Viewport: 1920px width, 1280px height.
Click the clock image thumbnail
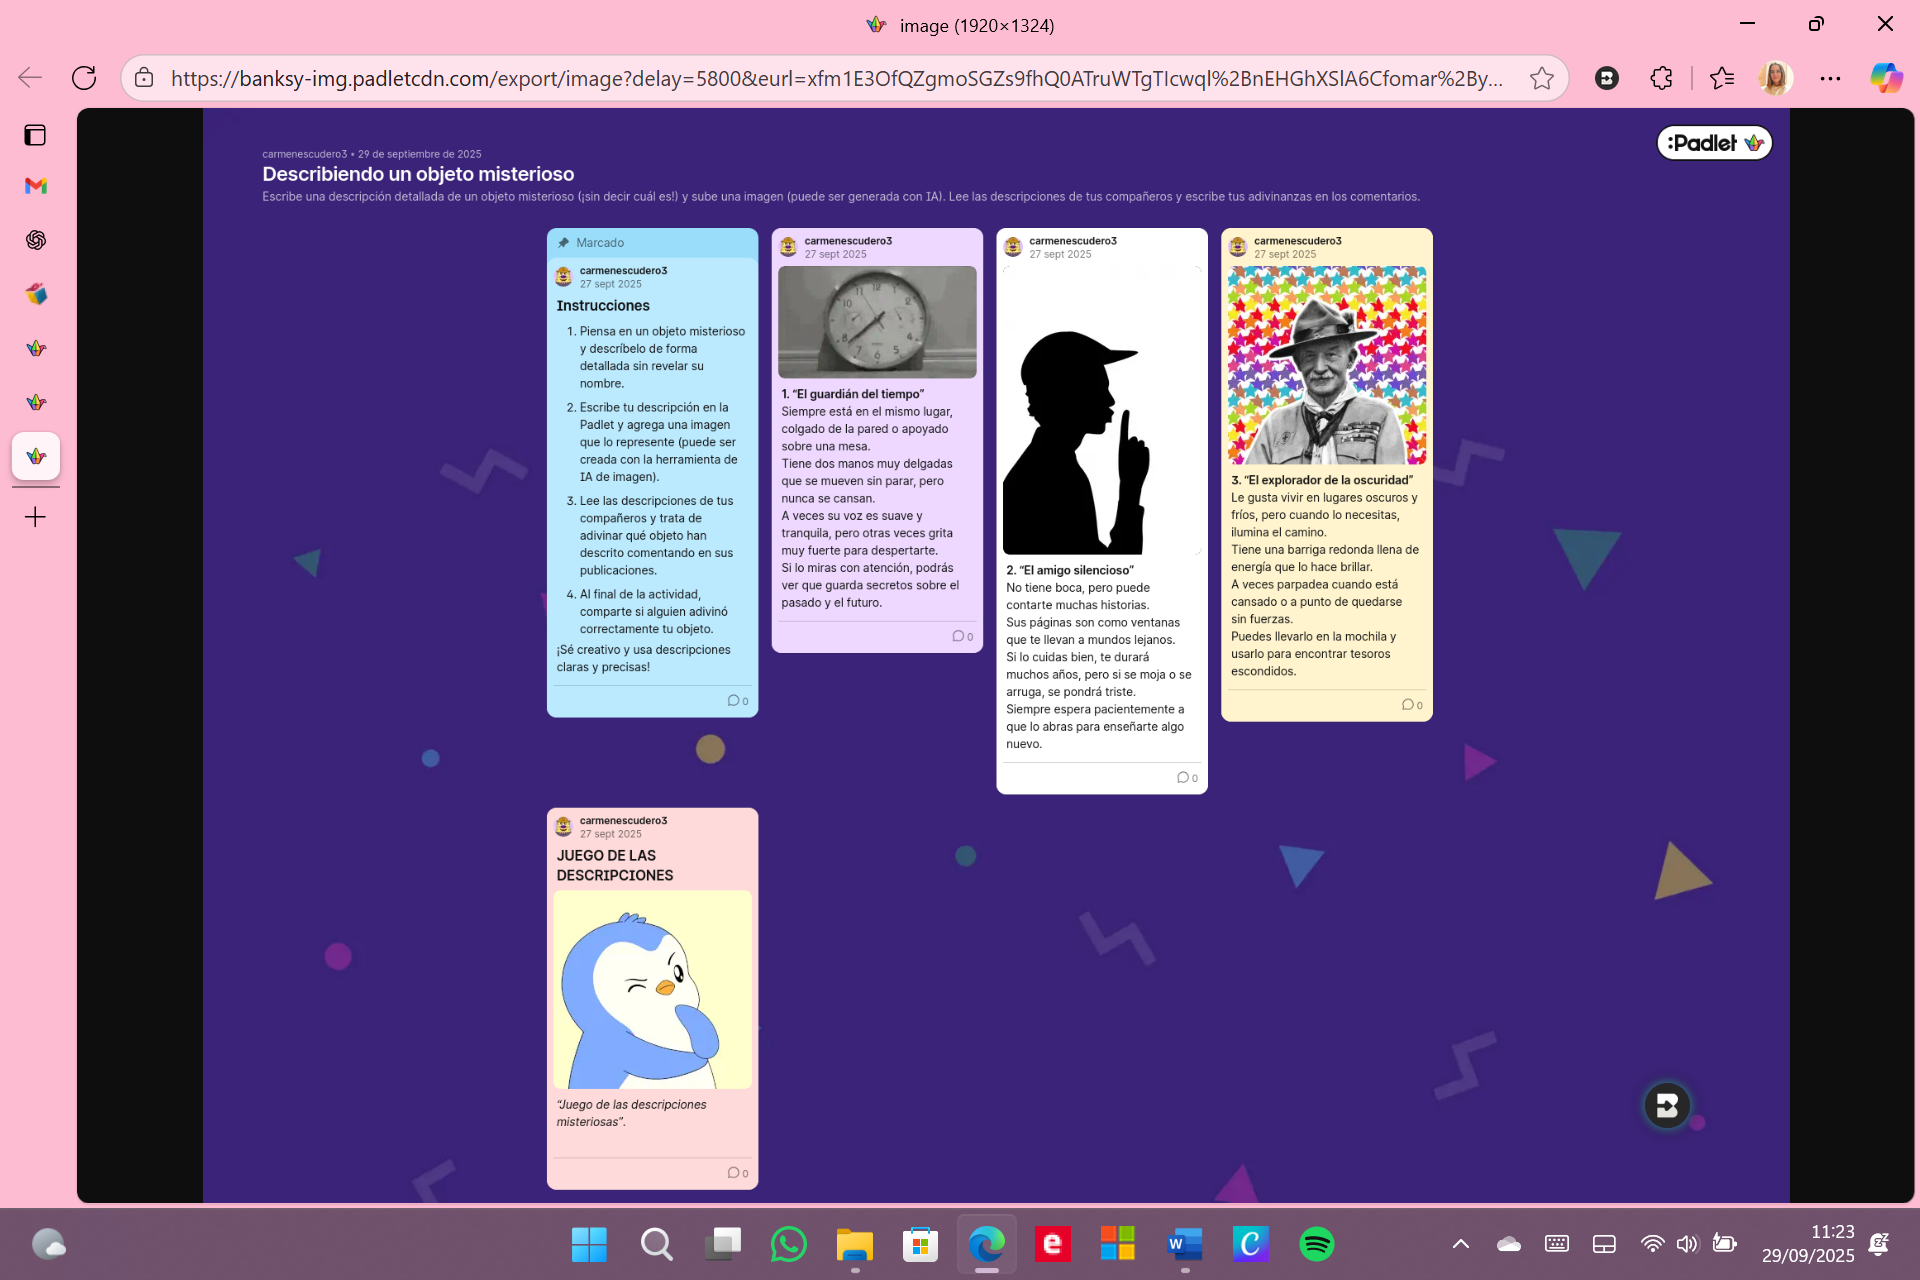point(877,322)
